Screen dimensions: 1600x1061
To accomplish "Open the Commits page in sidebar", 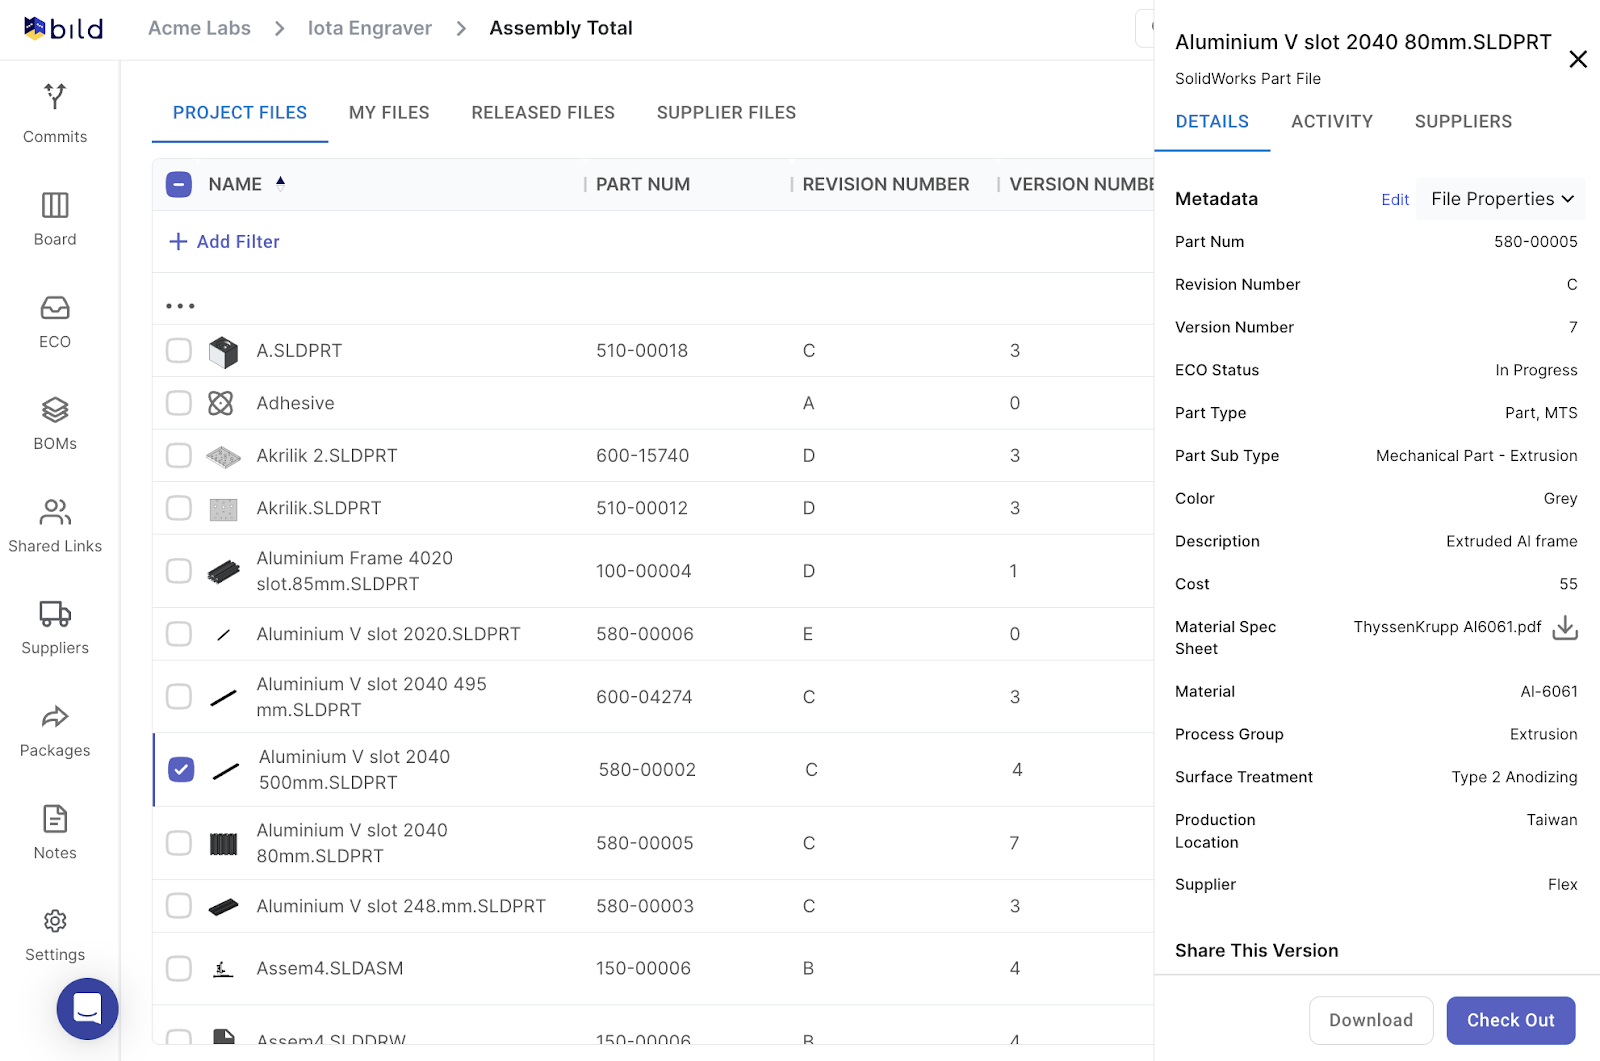I will [55, 114].
